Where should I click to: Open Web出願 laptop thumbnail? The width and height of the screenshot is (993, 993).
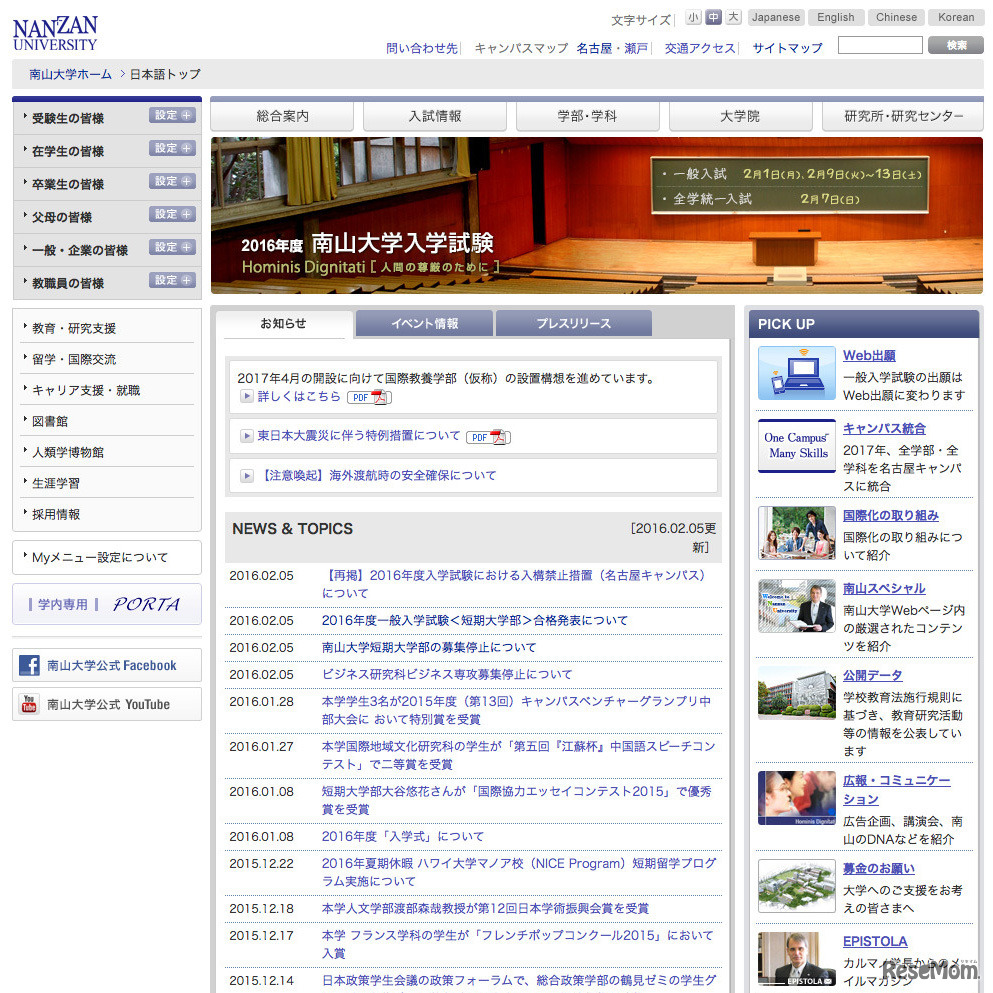[797, 372]
